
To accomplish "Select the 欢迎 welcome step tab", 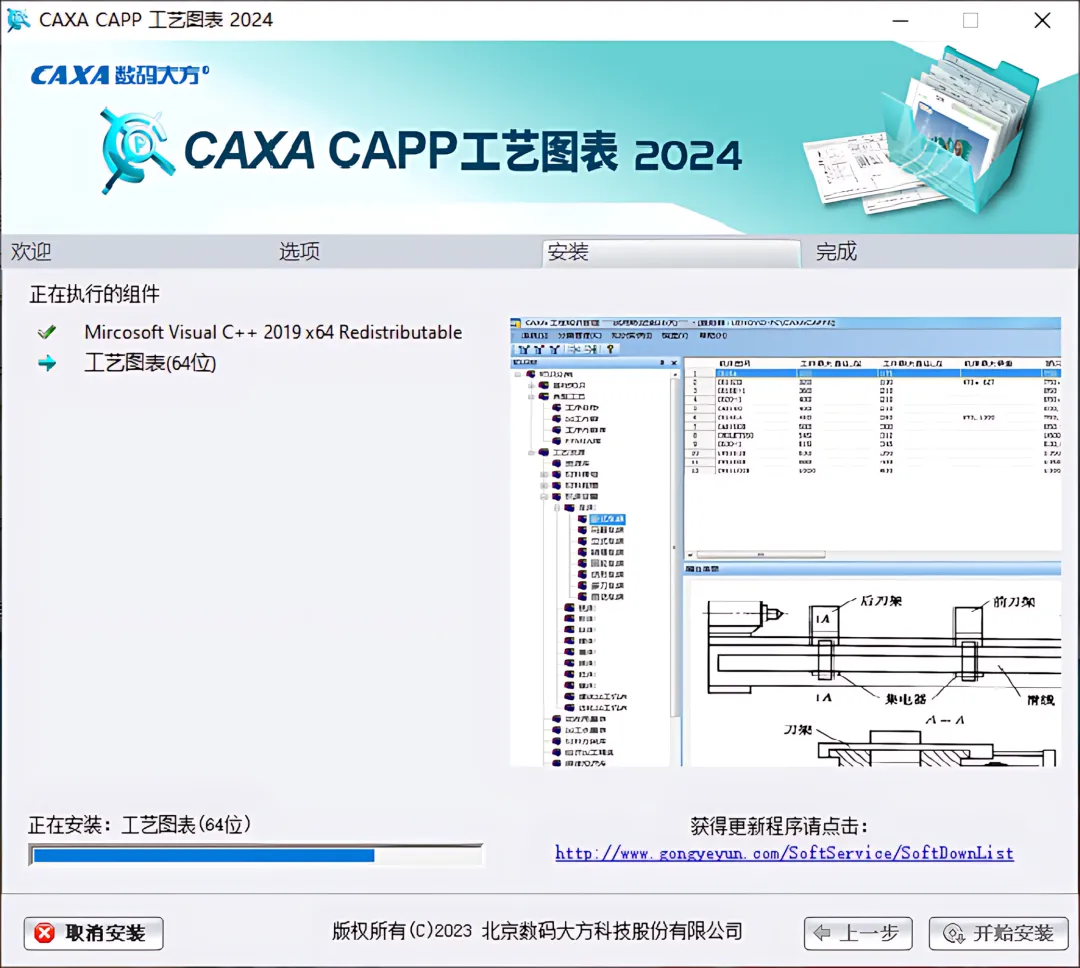I will (31, 251).
